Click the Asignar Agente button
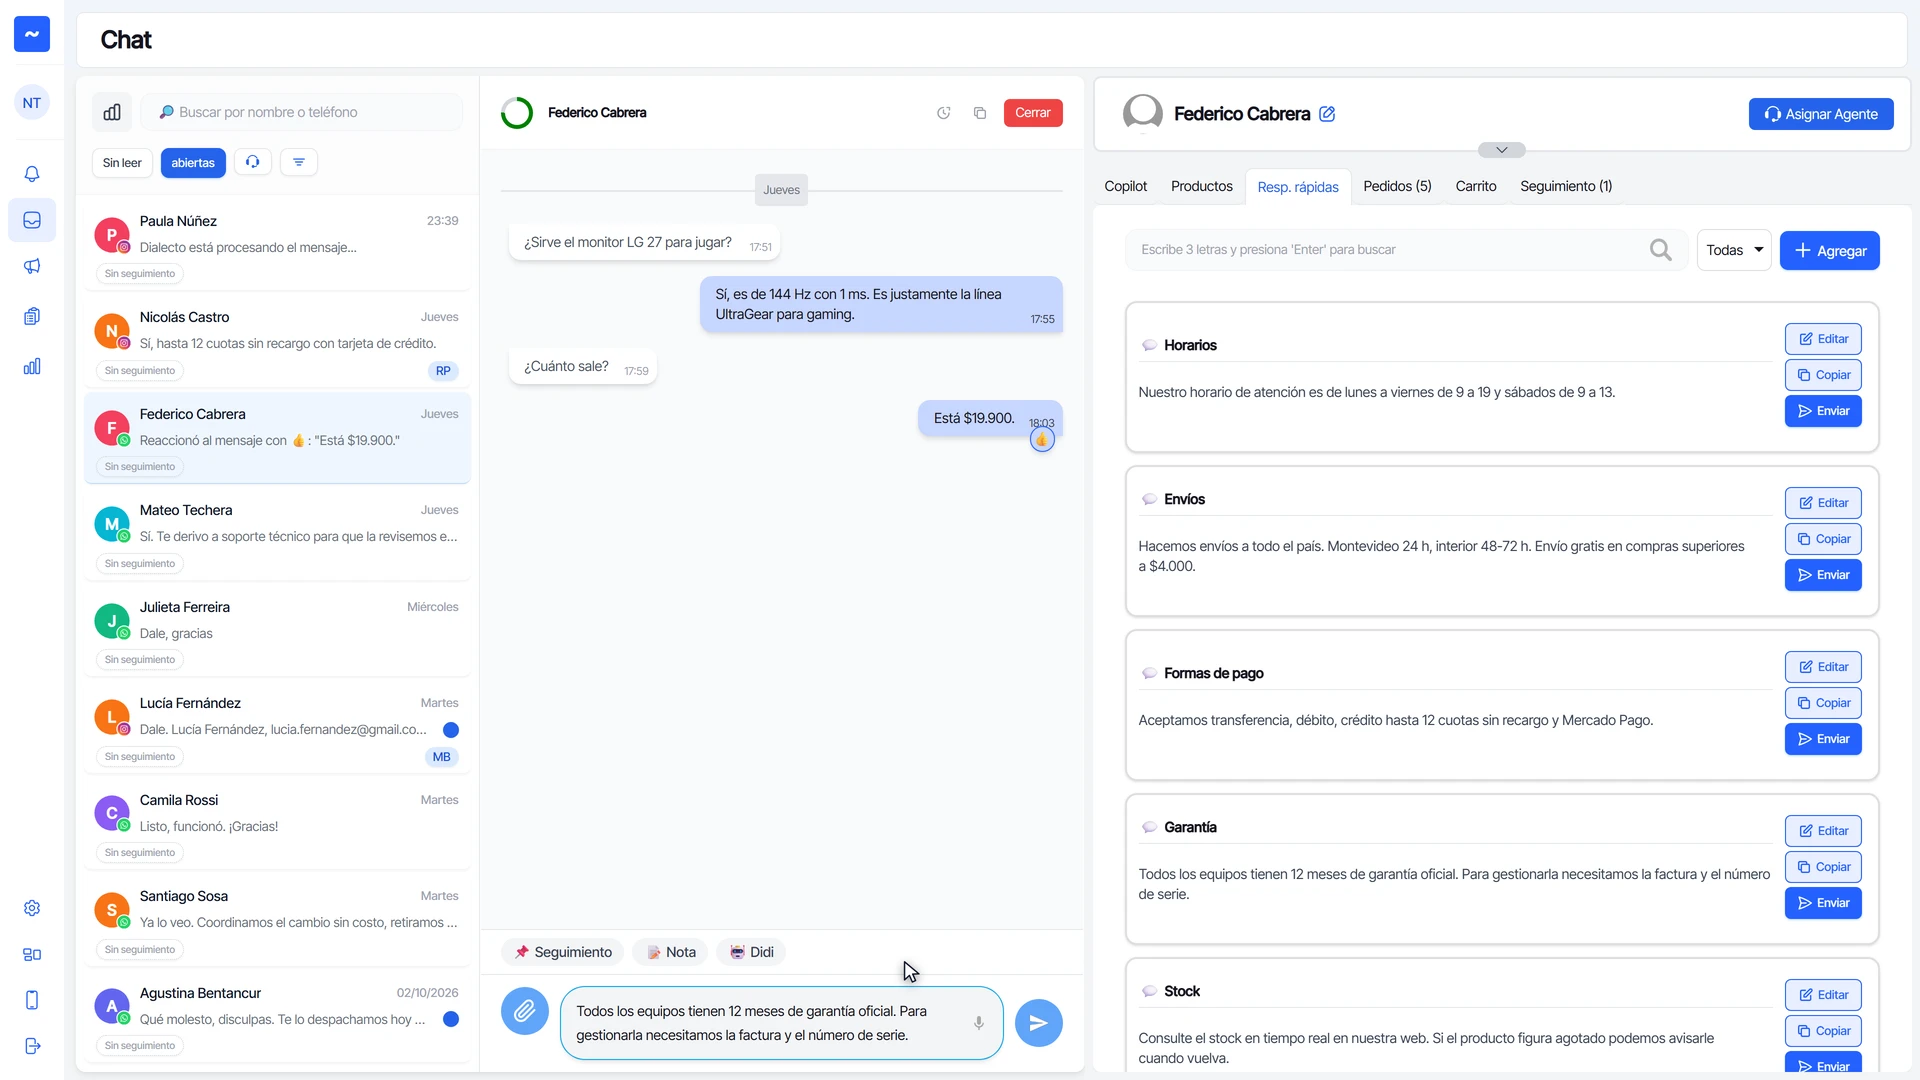The width and height of the screenshot is (1920, 1080). (1821, 114)
